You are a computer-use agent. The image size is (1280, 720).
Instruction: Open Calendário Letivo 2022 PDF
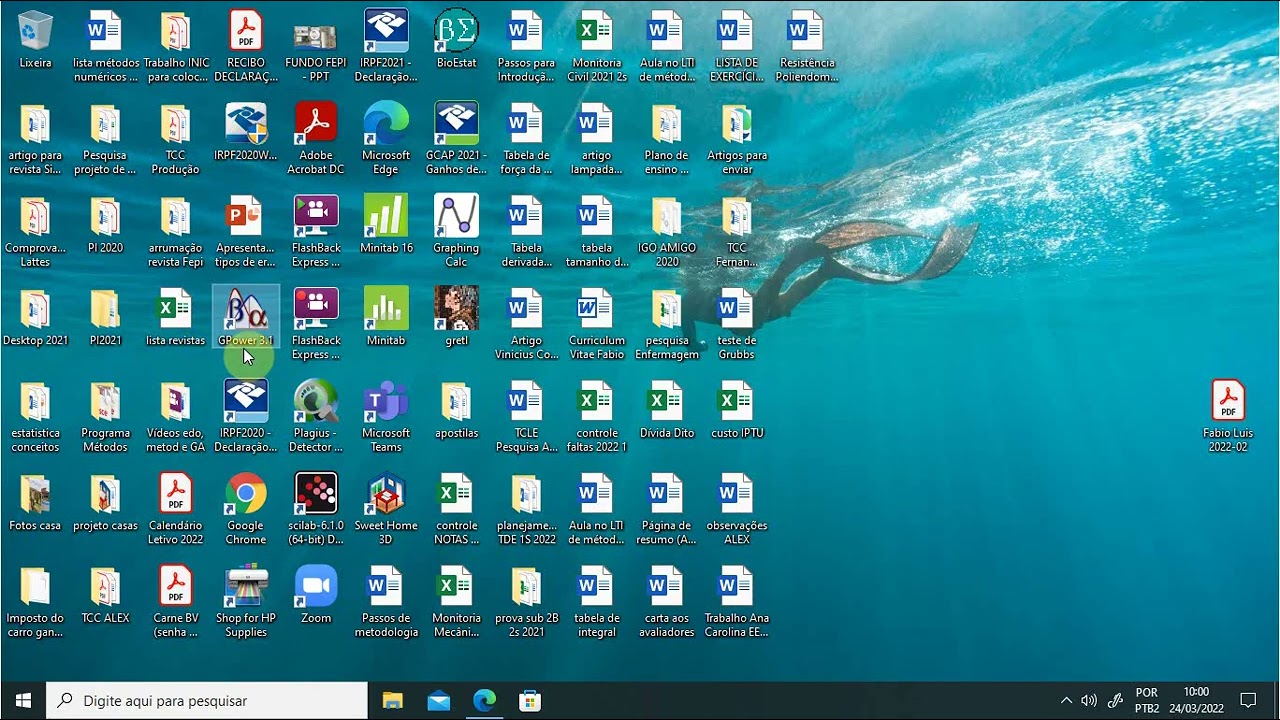tap(176, 509)
